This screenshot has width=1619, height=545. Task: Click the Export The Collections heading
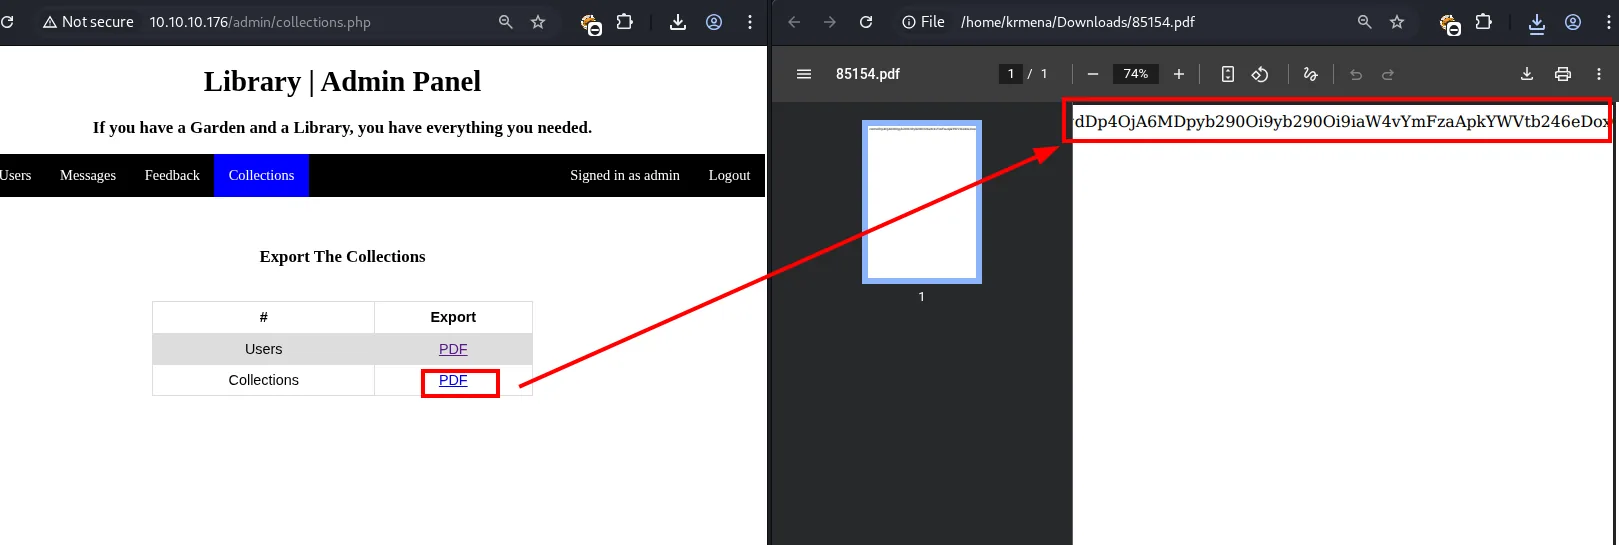342,257
